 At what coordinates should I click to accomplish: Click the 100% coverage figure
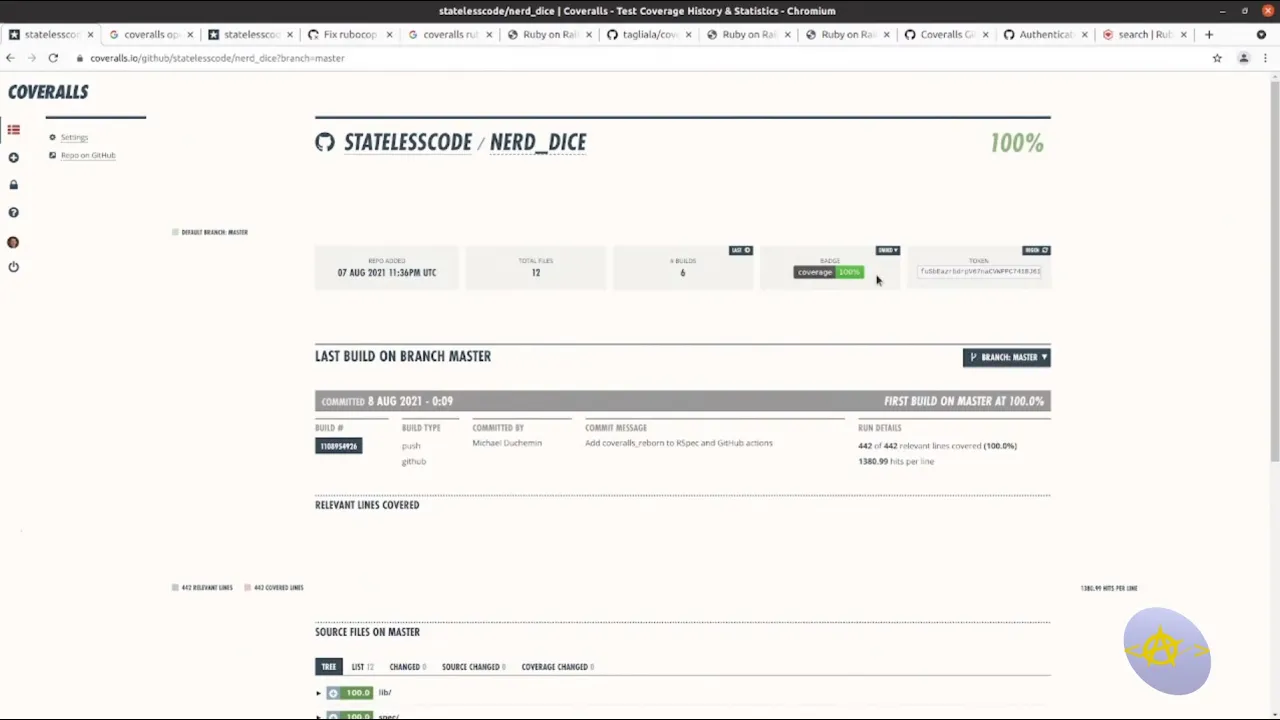pyautogui.click(x=1017, y=143)
